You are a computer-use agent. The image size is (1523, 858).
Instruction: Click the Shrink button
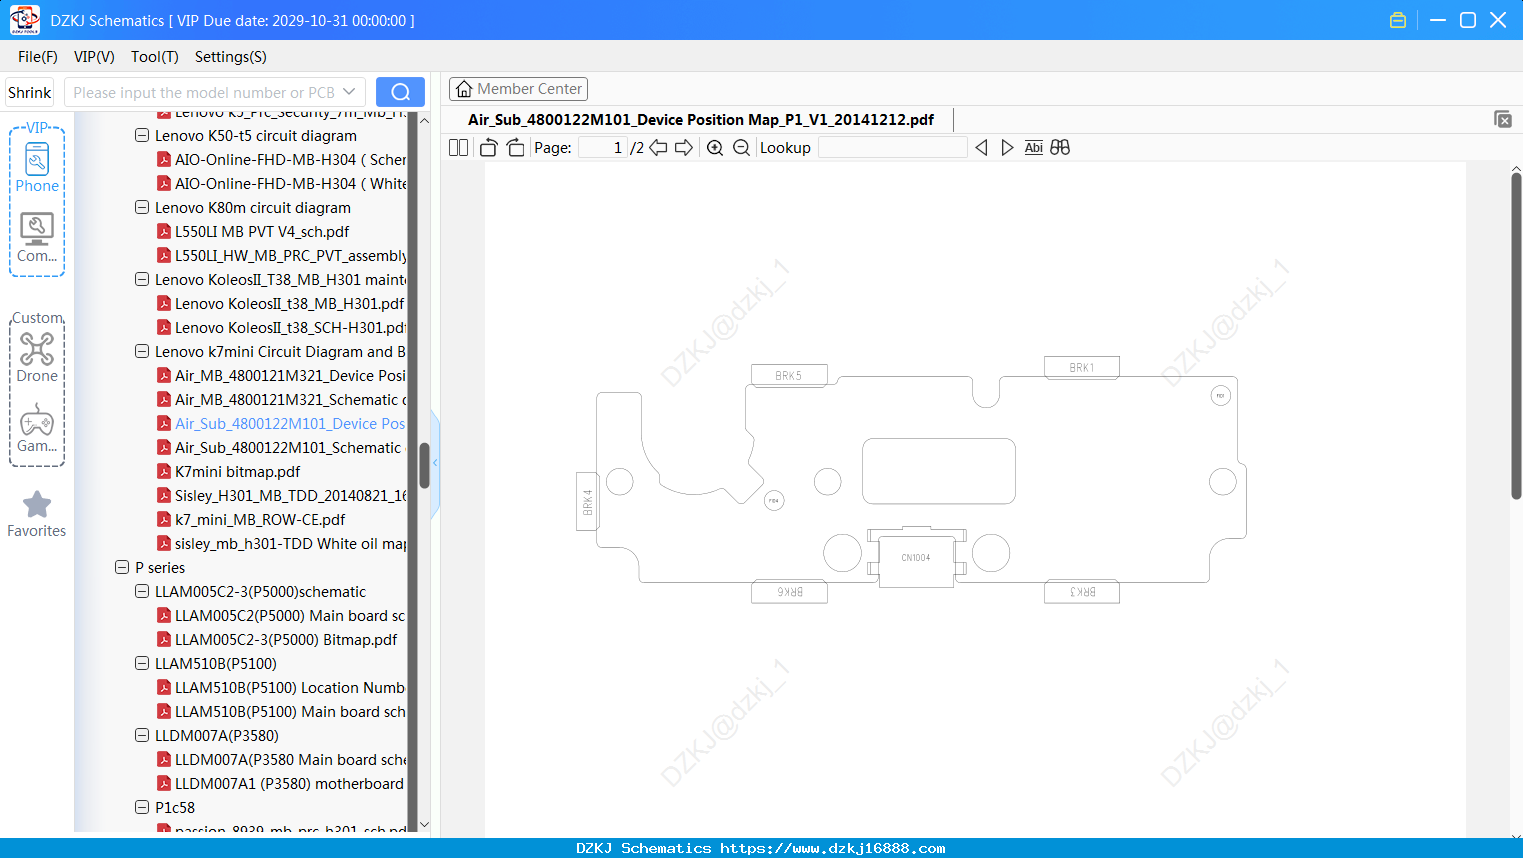pyautogui.click(x=29, y=92)
